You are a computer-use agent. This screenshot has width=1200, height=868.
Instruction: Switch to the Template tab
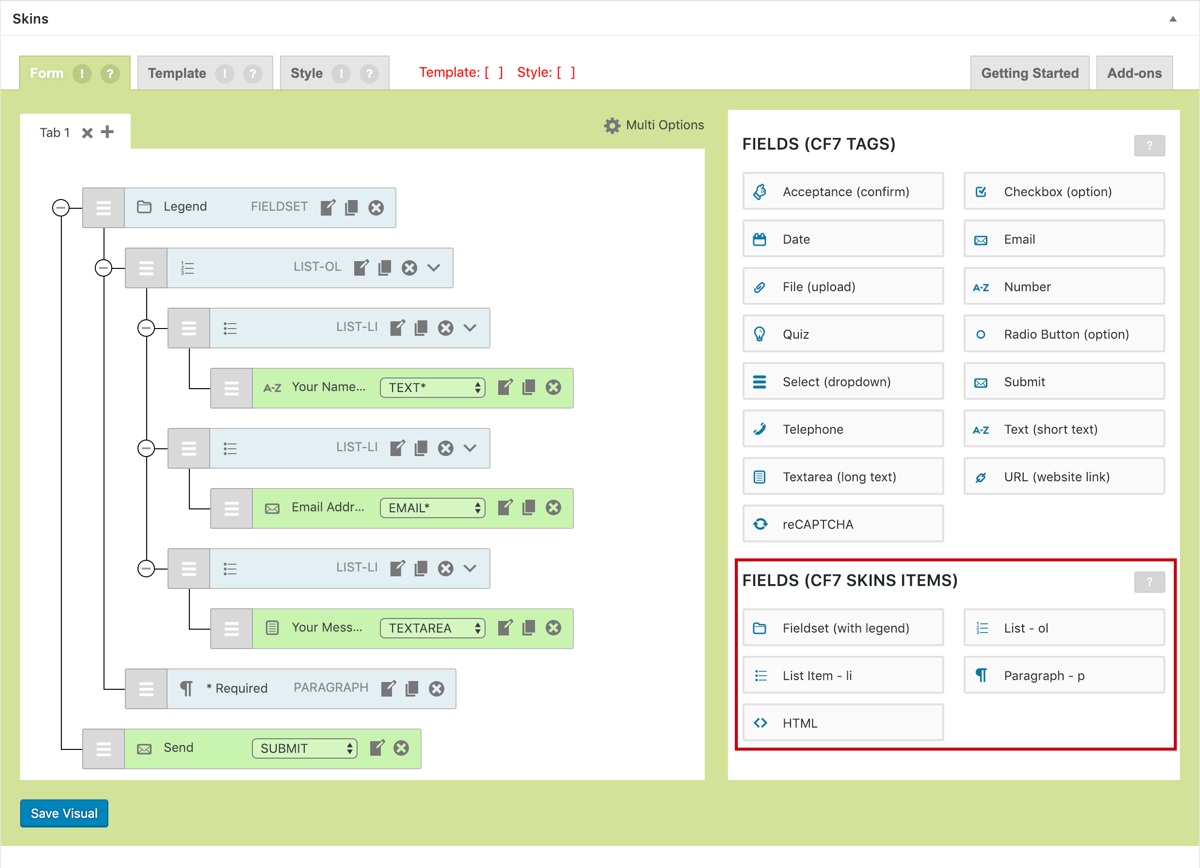point(177,73)
